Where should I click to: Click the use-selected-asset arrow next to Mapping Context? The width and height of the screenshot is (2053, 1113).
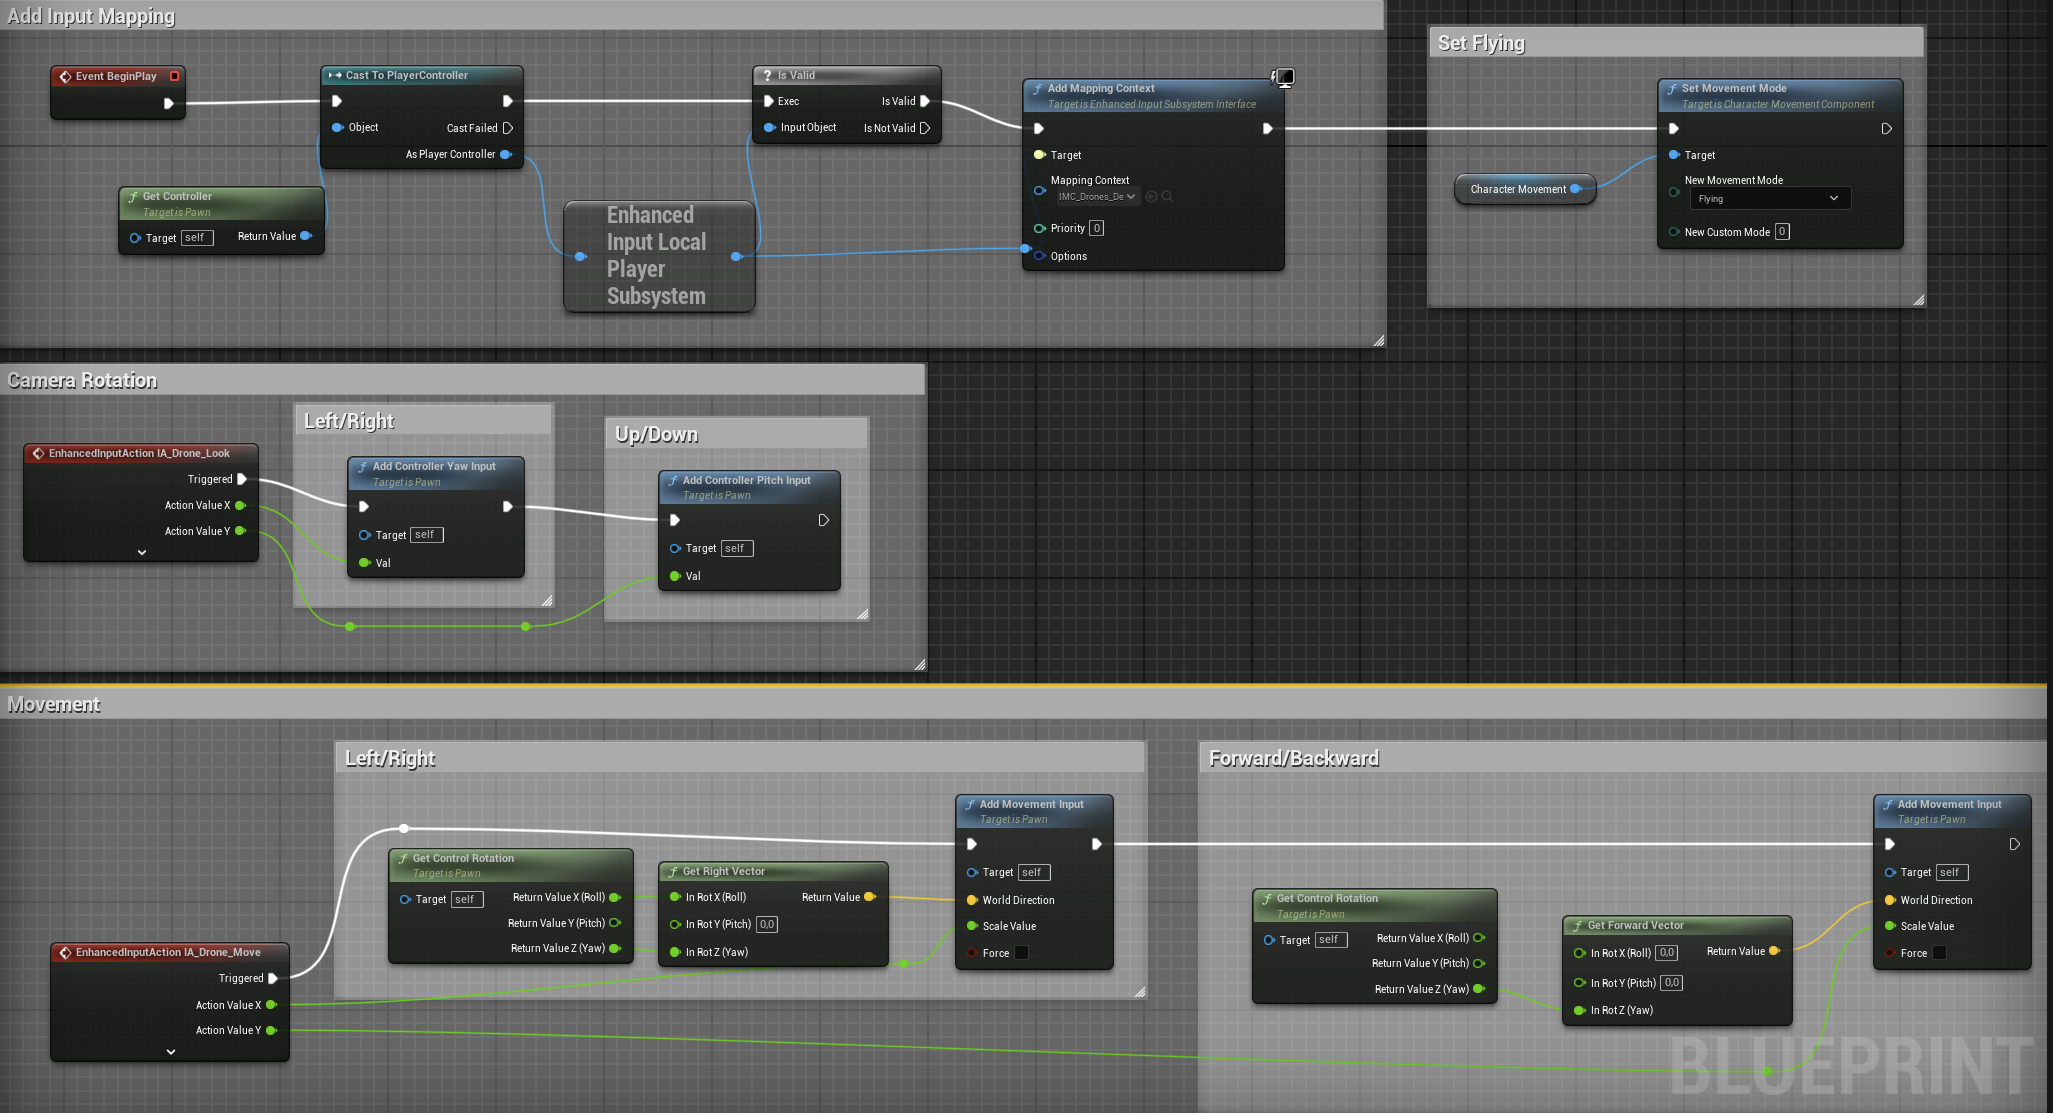pos(1151,197)
